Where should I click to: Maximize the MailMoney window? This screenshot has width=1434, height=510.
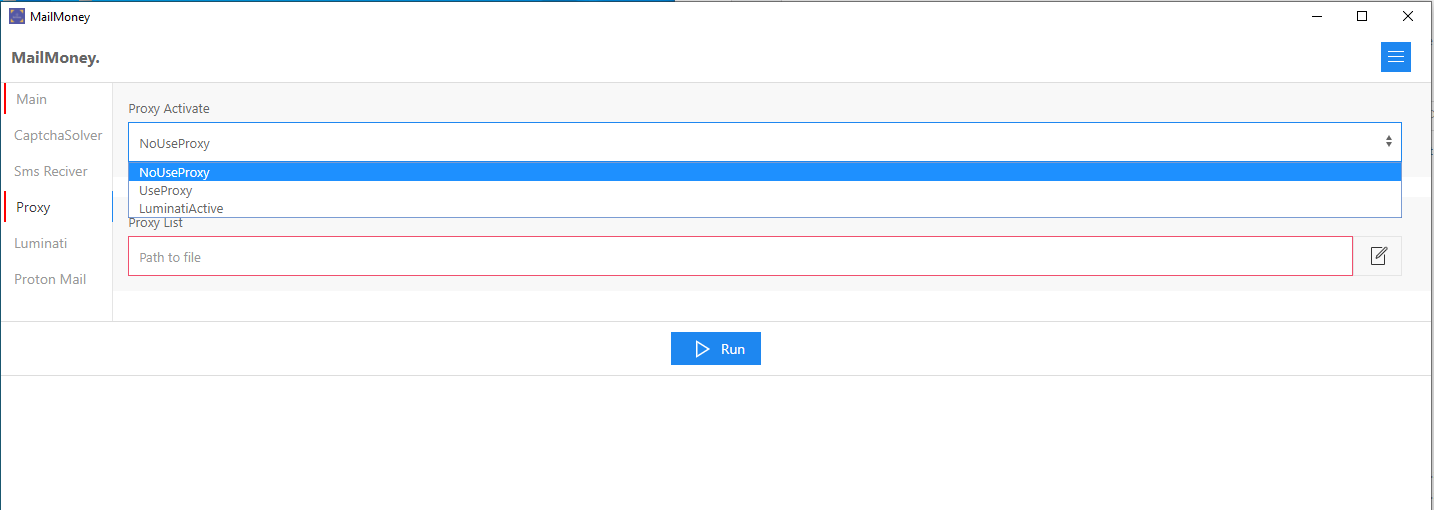(1361, 16)
